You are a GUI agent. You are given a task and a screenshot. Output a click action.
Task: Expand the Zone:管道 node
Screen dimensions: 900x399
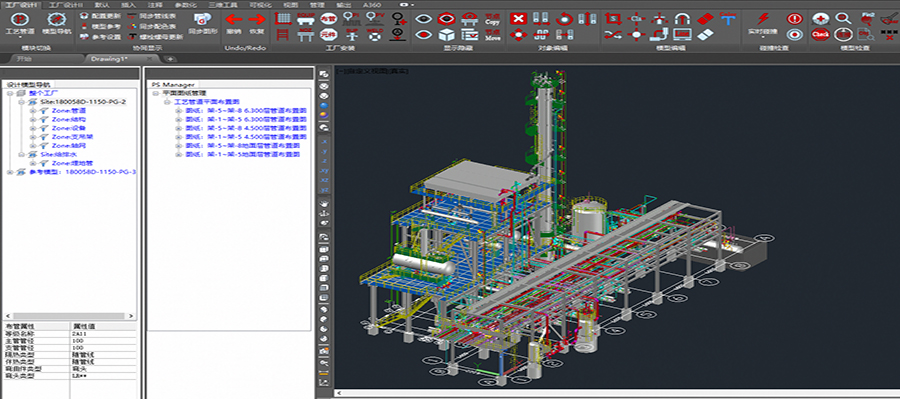coord(33,110)
